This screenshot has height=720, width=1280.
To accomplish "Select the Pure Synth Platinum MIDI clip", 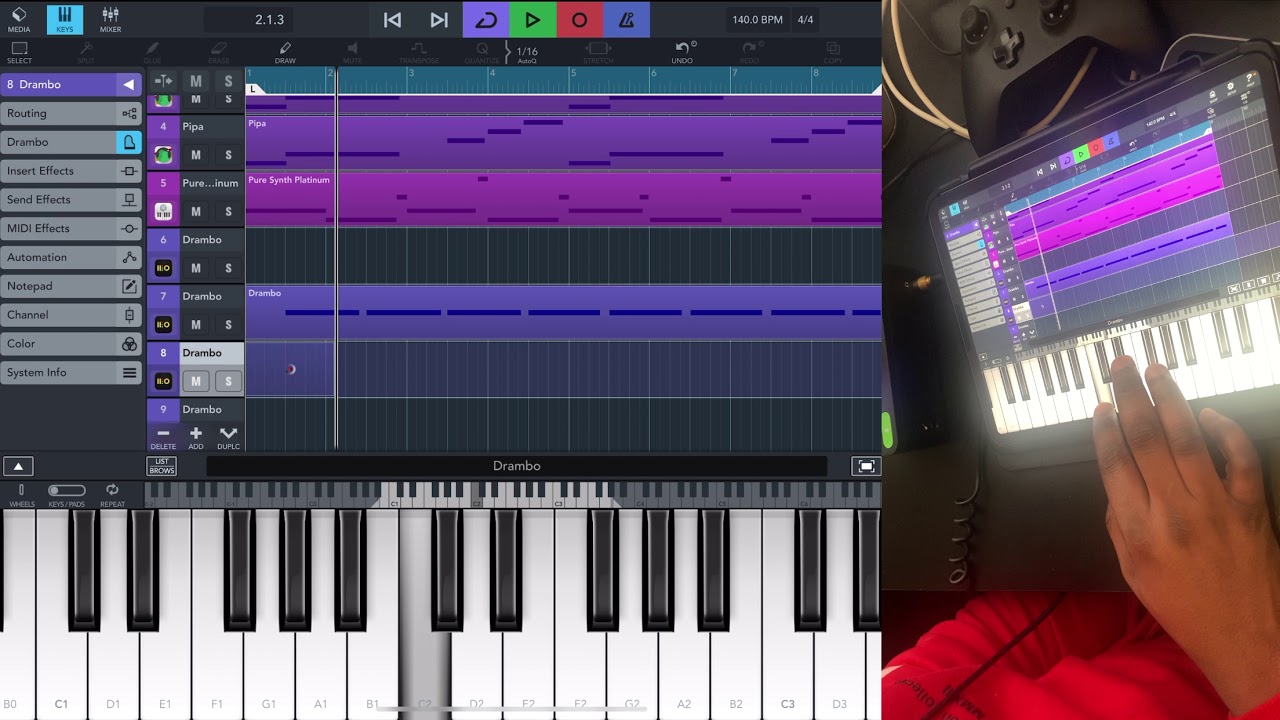I will pyautogui.click(x=563, y=199).
